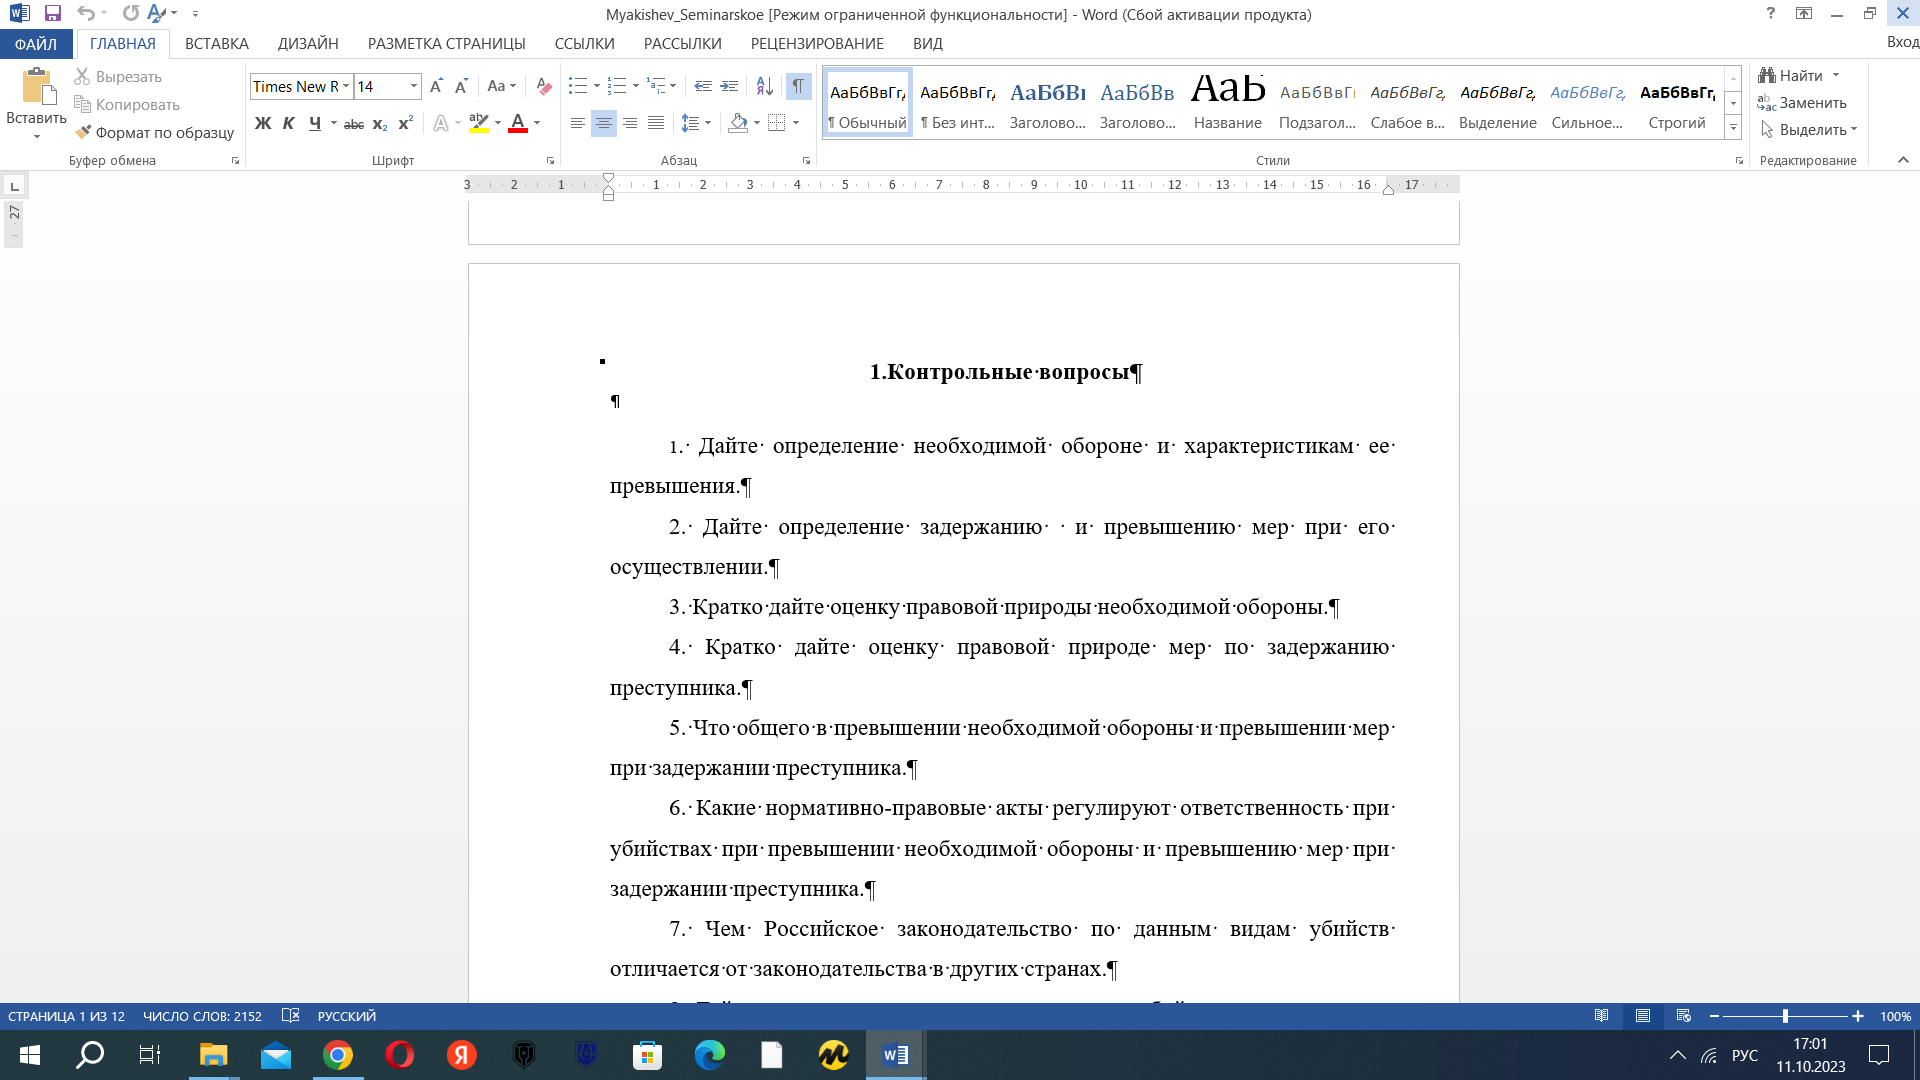Screen dimensions: 1920x1080
Task: Apply the Название style
Action: (x=1228, y=103)
